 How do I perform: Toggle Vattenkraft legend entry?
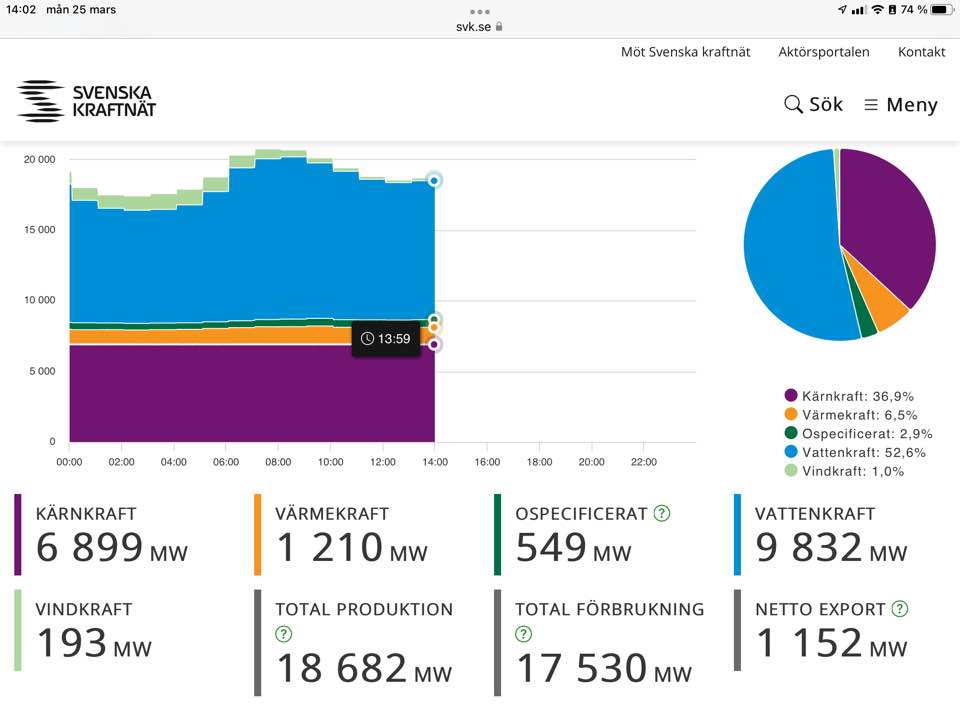(x=855, y=452)
